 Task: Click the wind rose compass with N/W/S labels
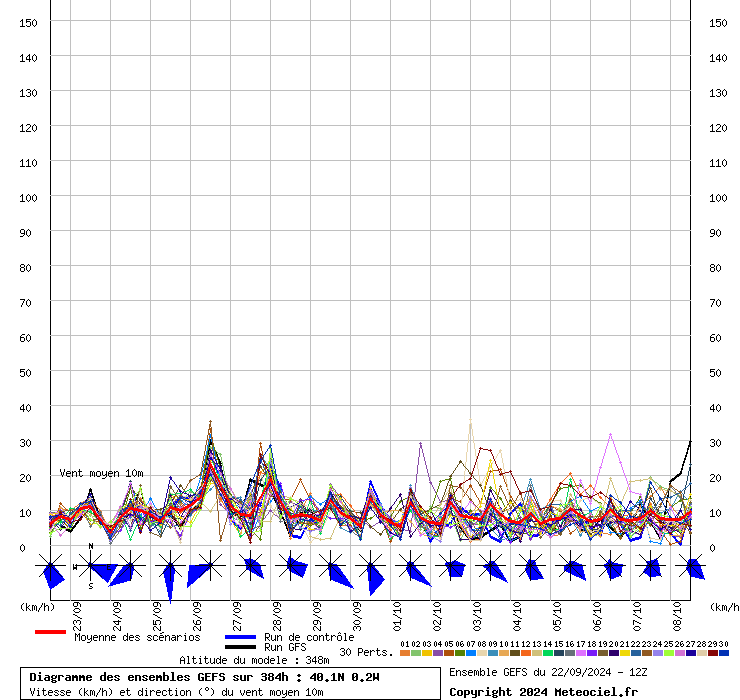[x=91, y=567]
